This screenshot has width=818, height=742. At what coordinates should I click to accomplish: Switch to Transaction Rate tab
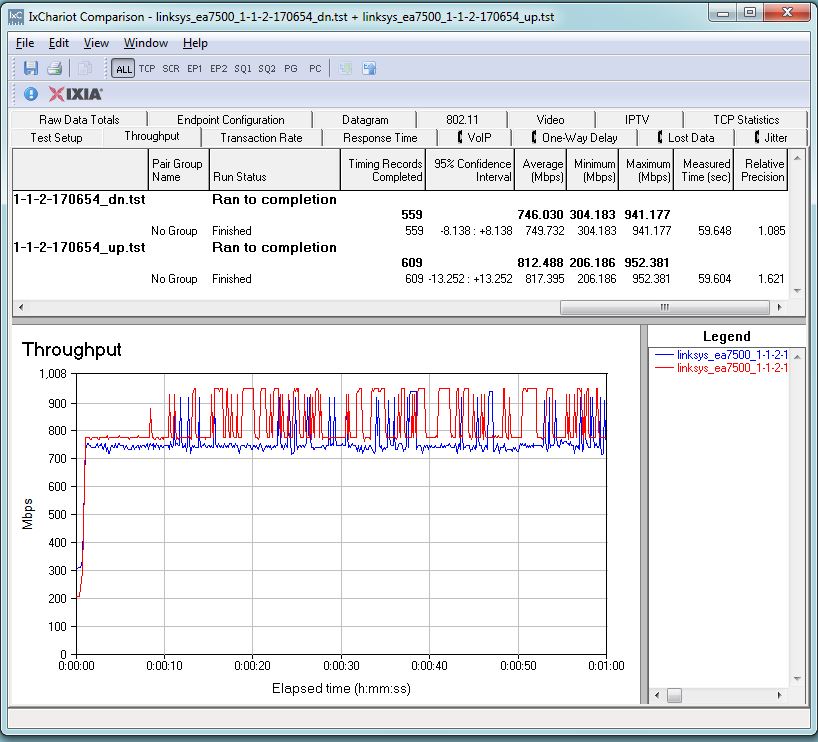coord(261,138)
